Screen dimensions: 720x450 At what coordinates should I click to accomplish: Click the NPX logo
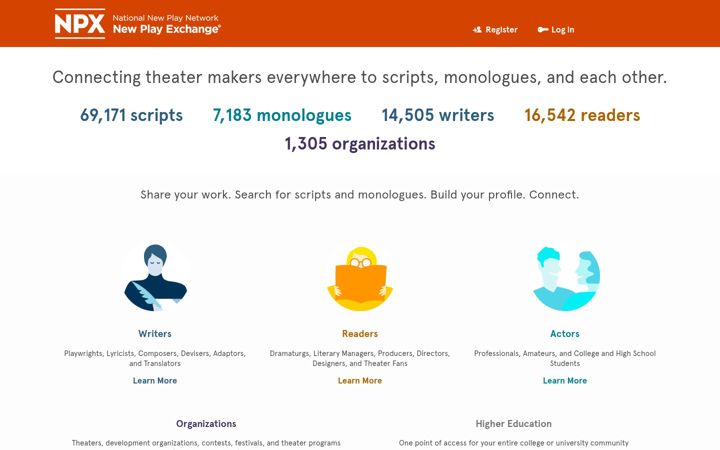(80, 23)
